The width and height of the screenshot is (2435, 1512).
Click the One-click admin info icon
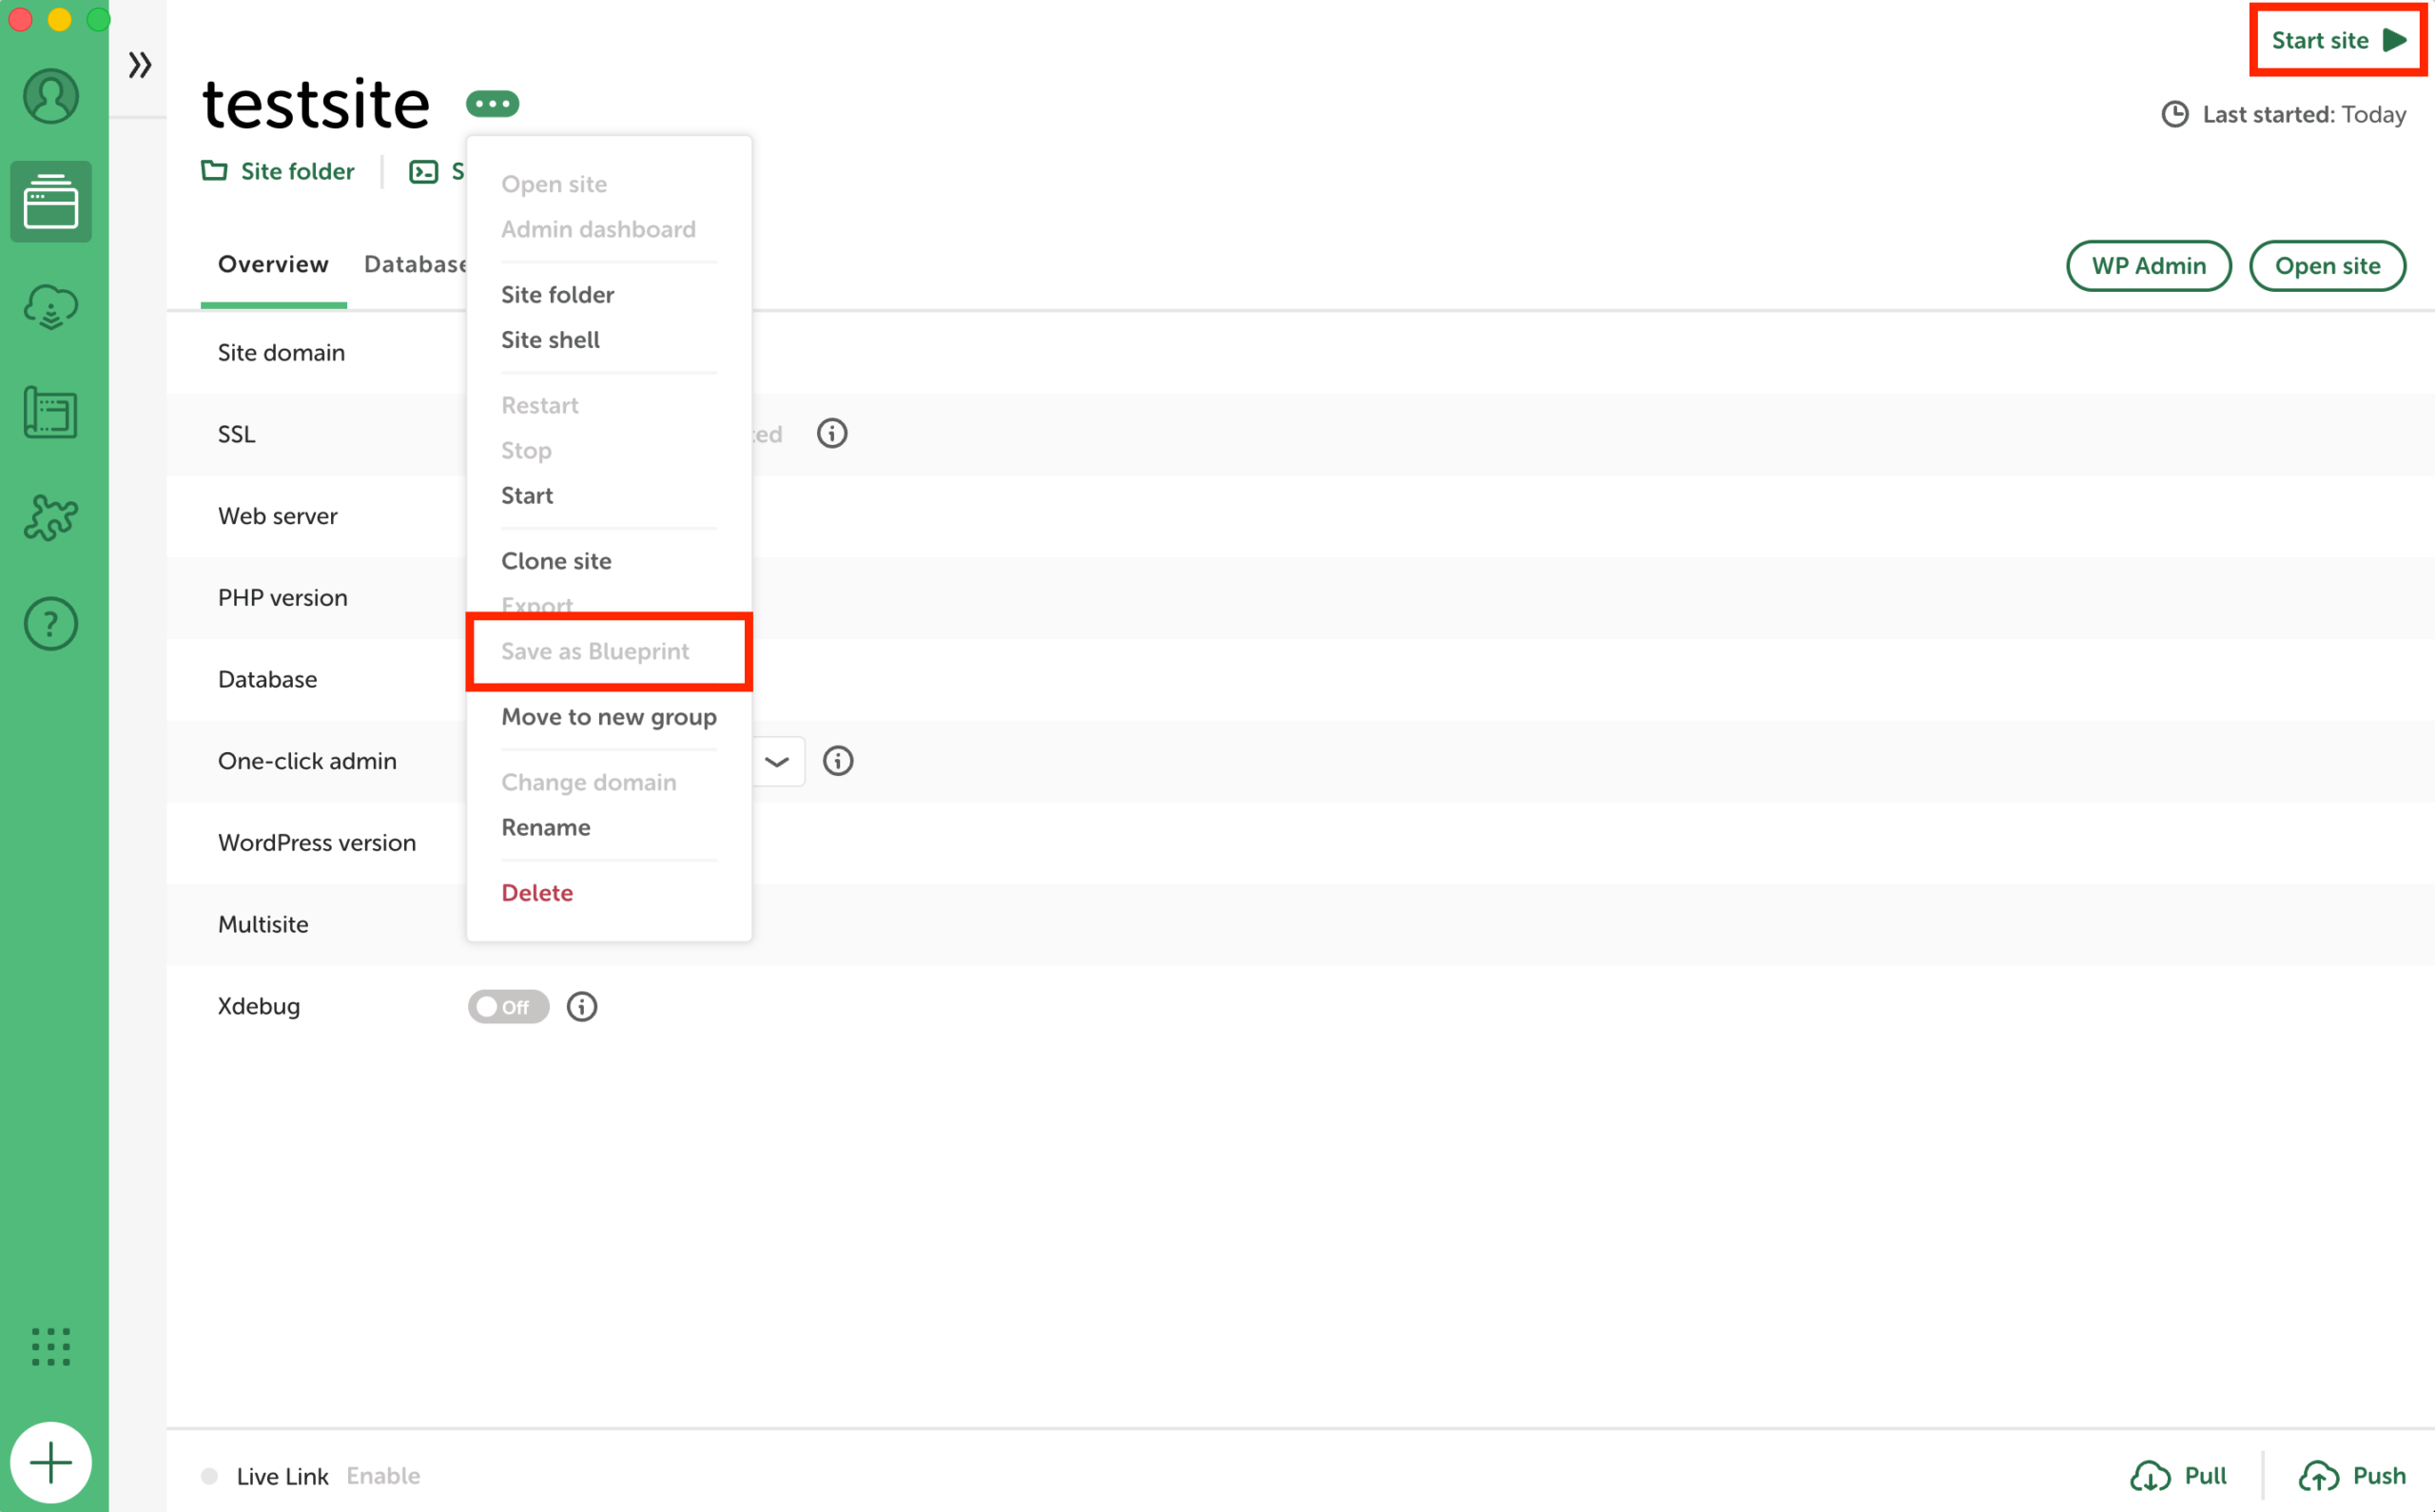pos(838,761)
